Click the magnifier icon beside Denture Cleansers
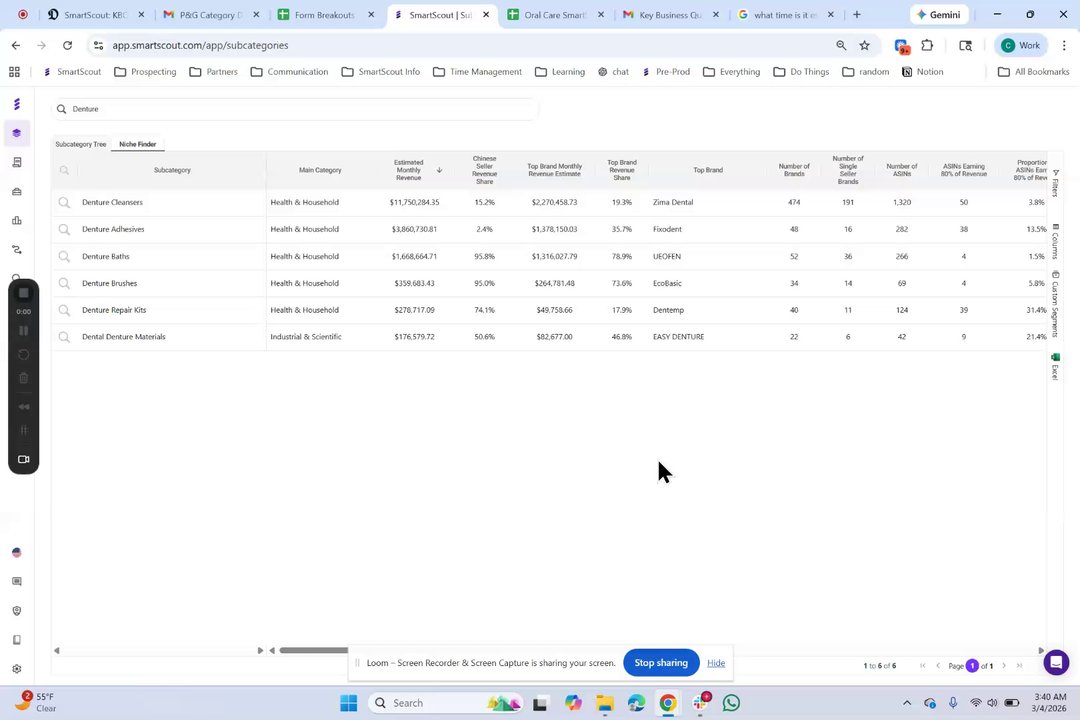 click(64, 203)
